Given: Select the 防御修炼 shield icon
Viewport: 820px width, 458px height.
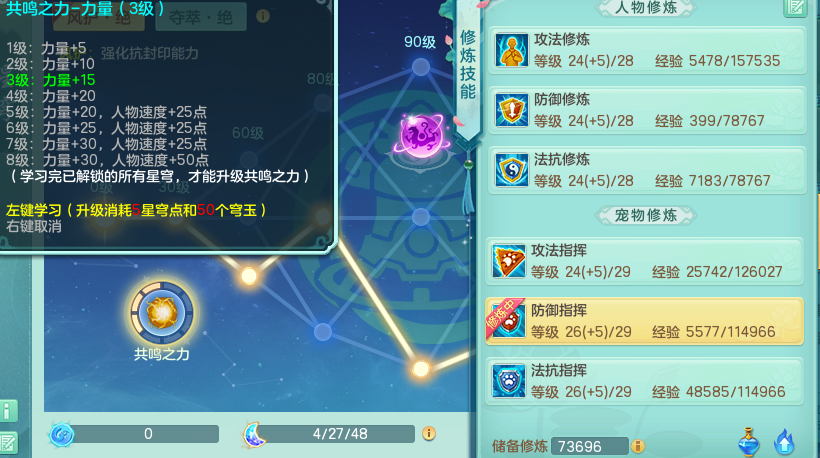Looking at the screenshot, I should [x=511, y=110].
